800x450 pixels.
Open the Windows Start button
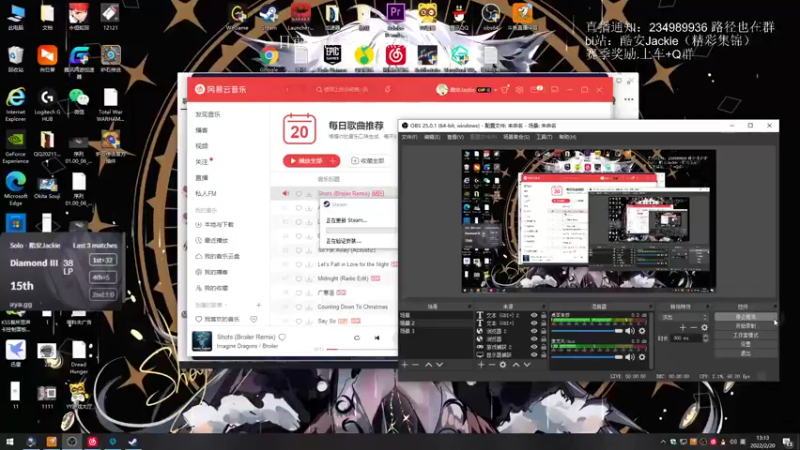(10, 441)
